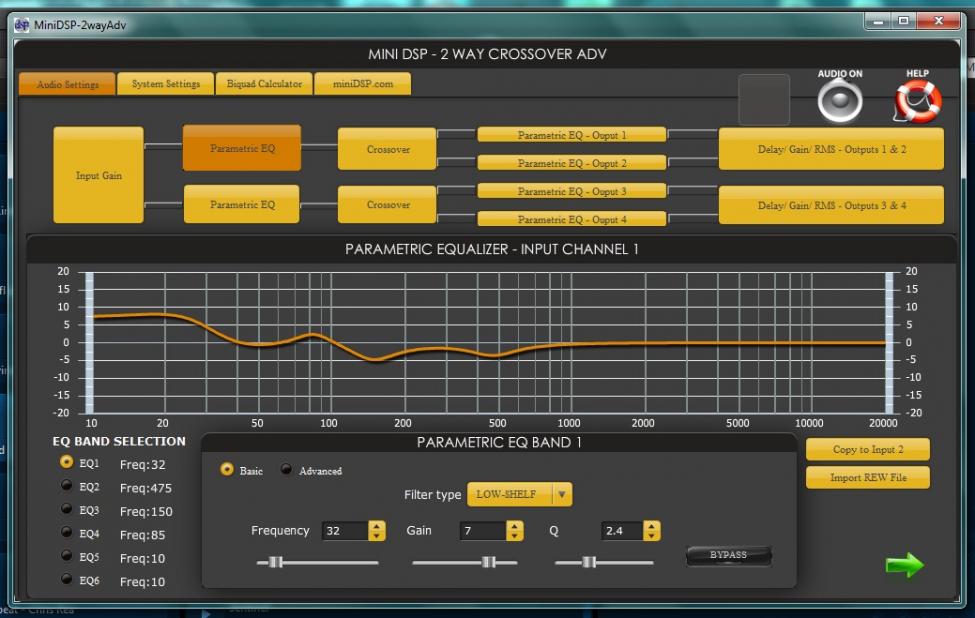Click the Q slider handle
This screenshot has width=975, height=618.
(x=589, y=563)
